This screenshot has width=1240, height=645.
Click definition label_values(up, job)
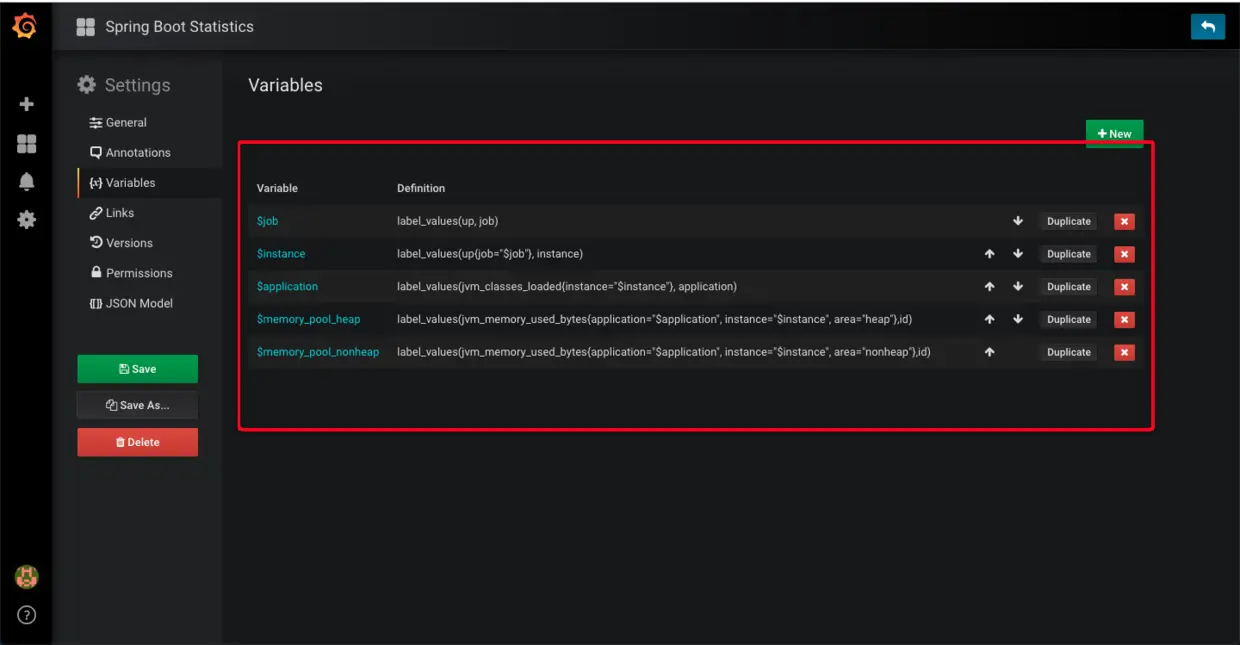(447, 221)
